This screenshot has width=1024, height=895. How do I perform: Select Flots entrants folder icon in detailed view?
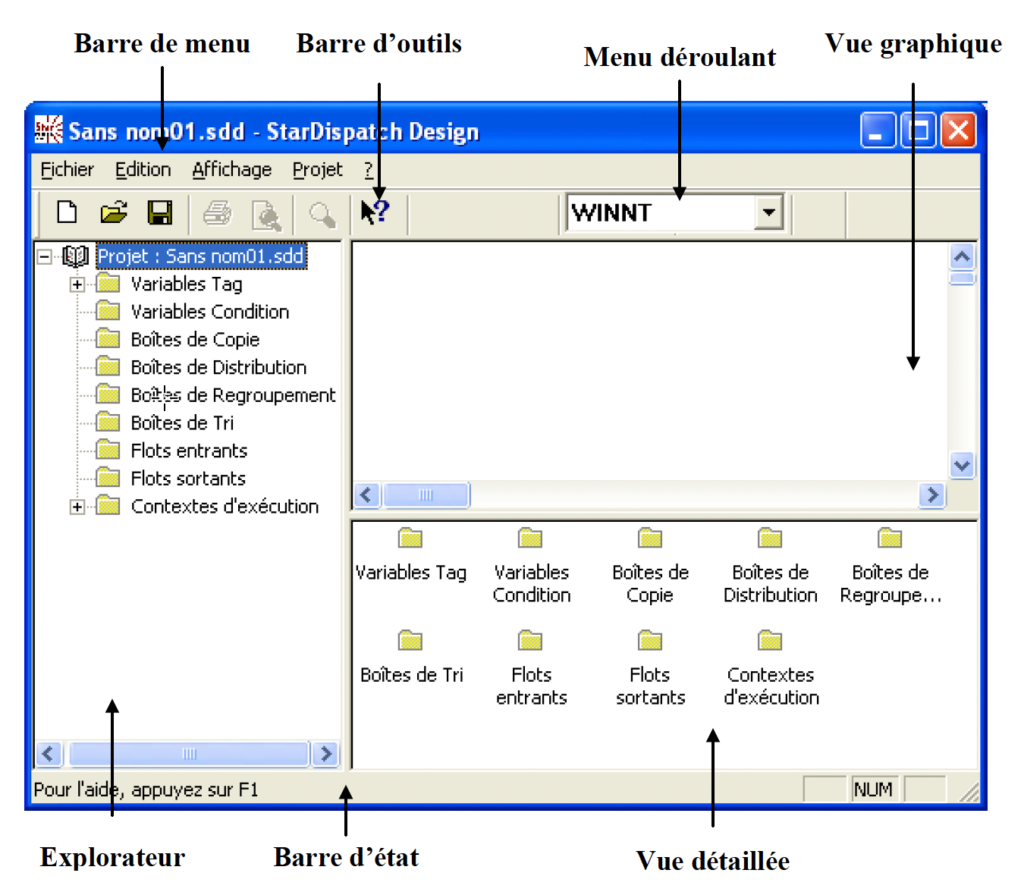pos(530,641)
